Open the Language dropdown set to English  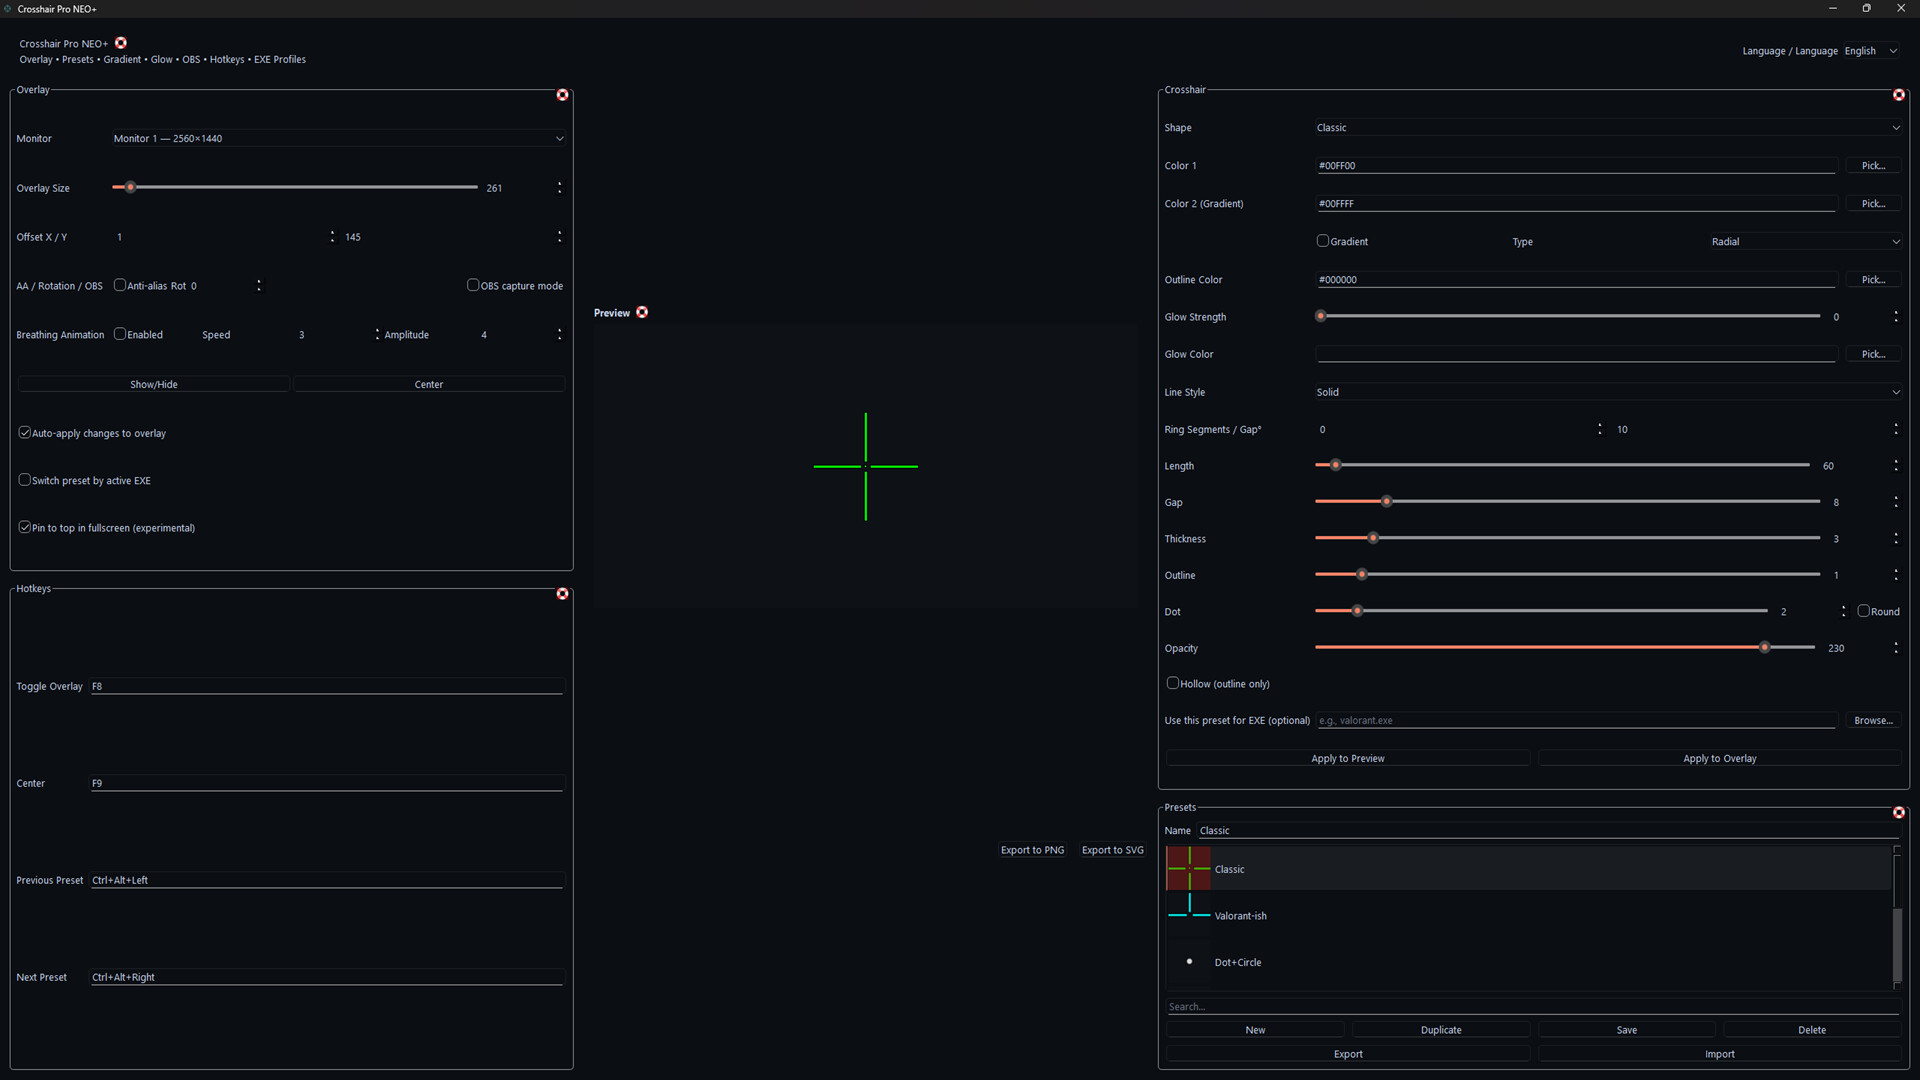coord(1871,50)
